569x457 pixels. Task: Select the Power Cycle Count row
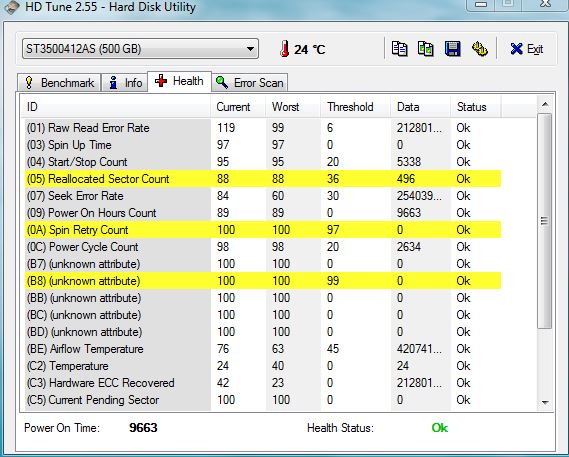(x=263, y=247)
